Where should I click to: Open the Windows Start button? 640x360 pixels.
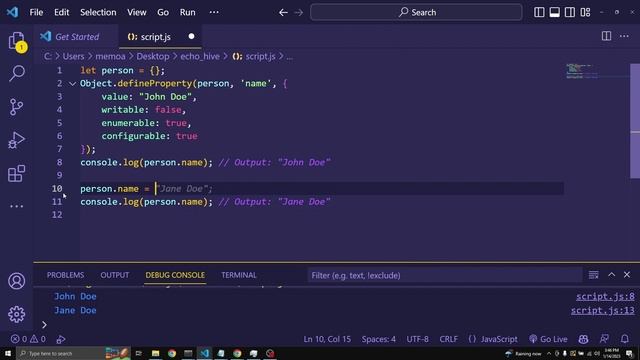pos(8,353)
